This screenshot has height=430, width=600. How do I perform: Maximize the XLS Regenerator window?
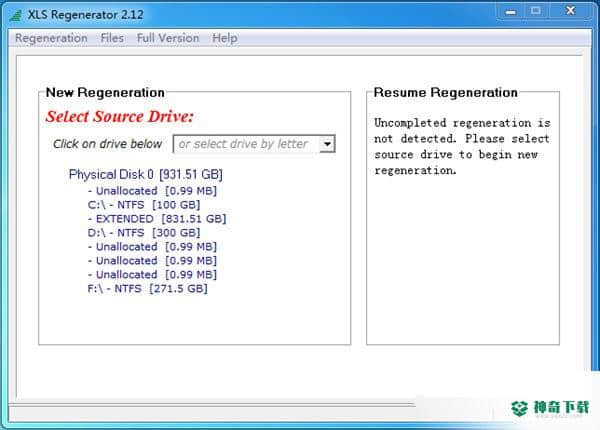coord(536,11)
